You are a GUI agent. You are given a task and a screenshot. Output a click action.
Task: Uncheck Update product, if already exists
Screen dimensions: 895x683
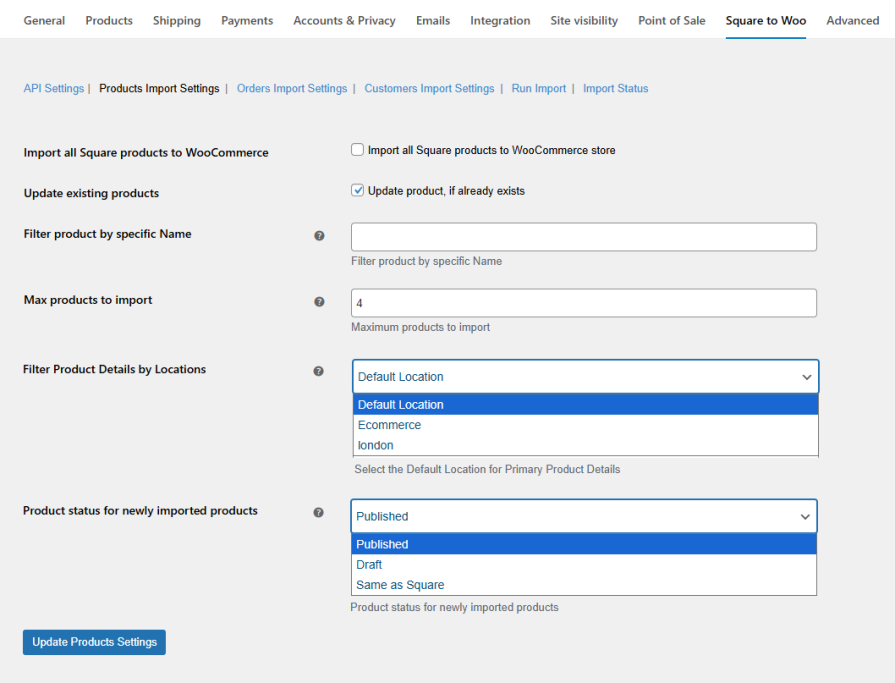coord(357,189)
